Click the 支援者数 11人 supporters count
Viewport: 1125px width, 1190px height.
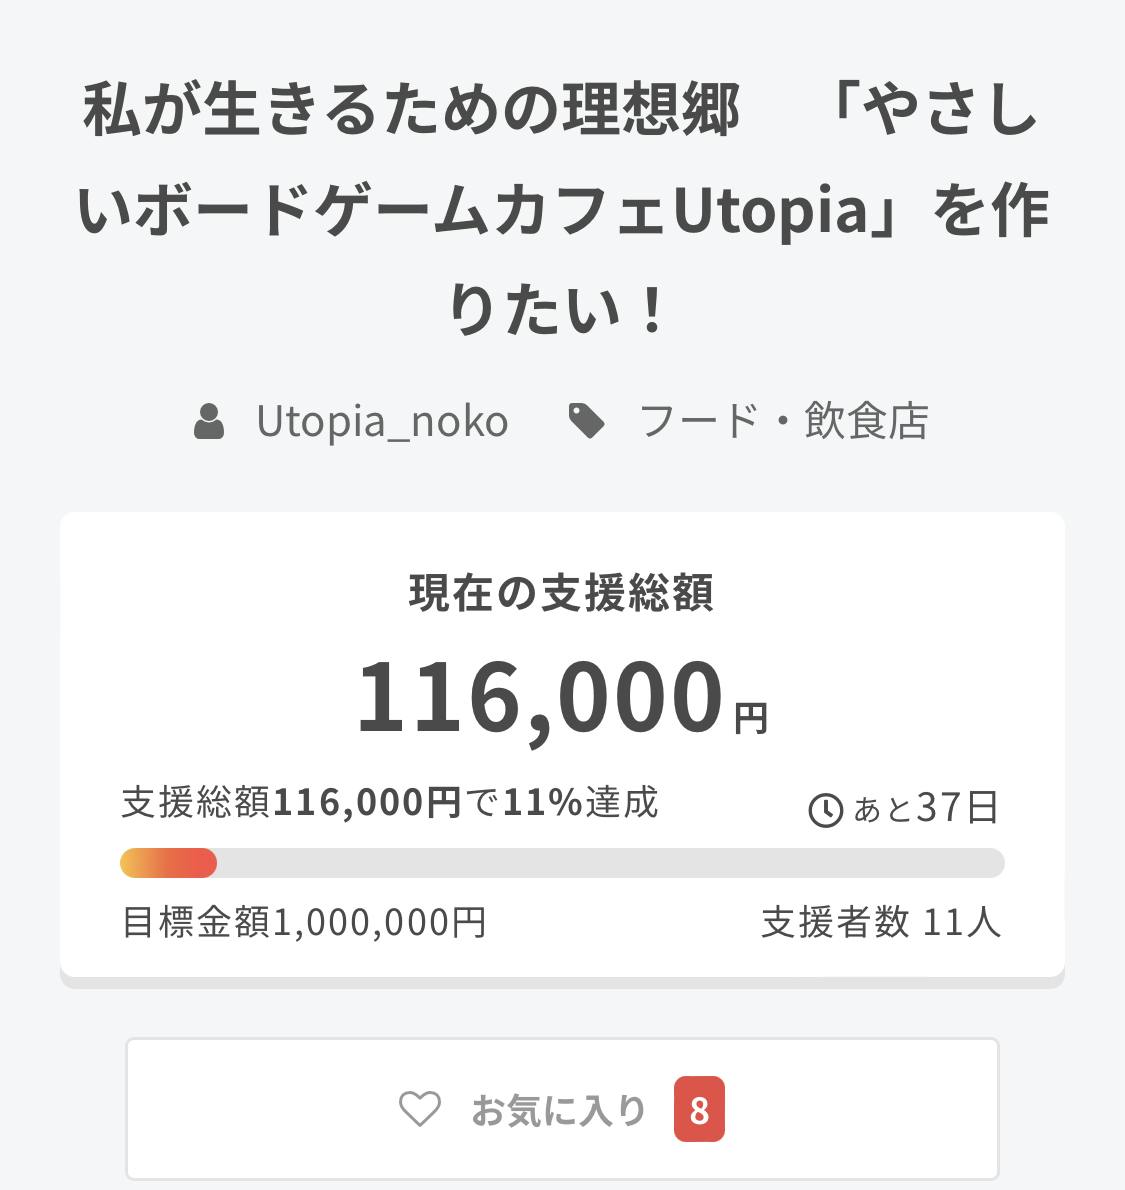point(881,922)
